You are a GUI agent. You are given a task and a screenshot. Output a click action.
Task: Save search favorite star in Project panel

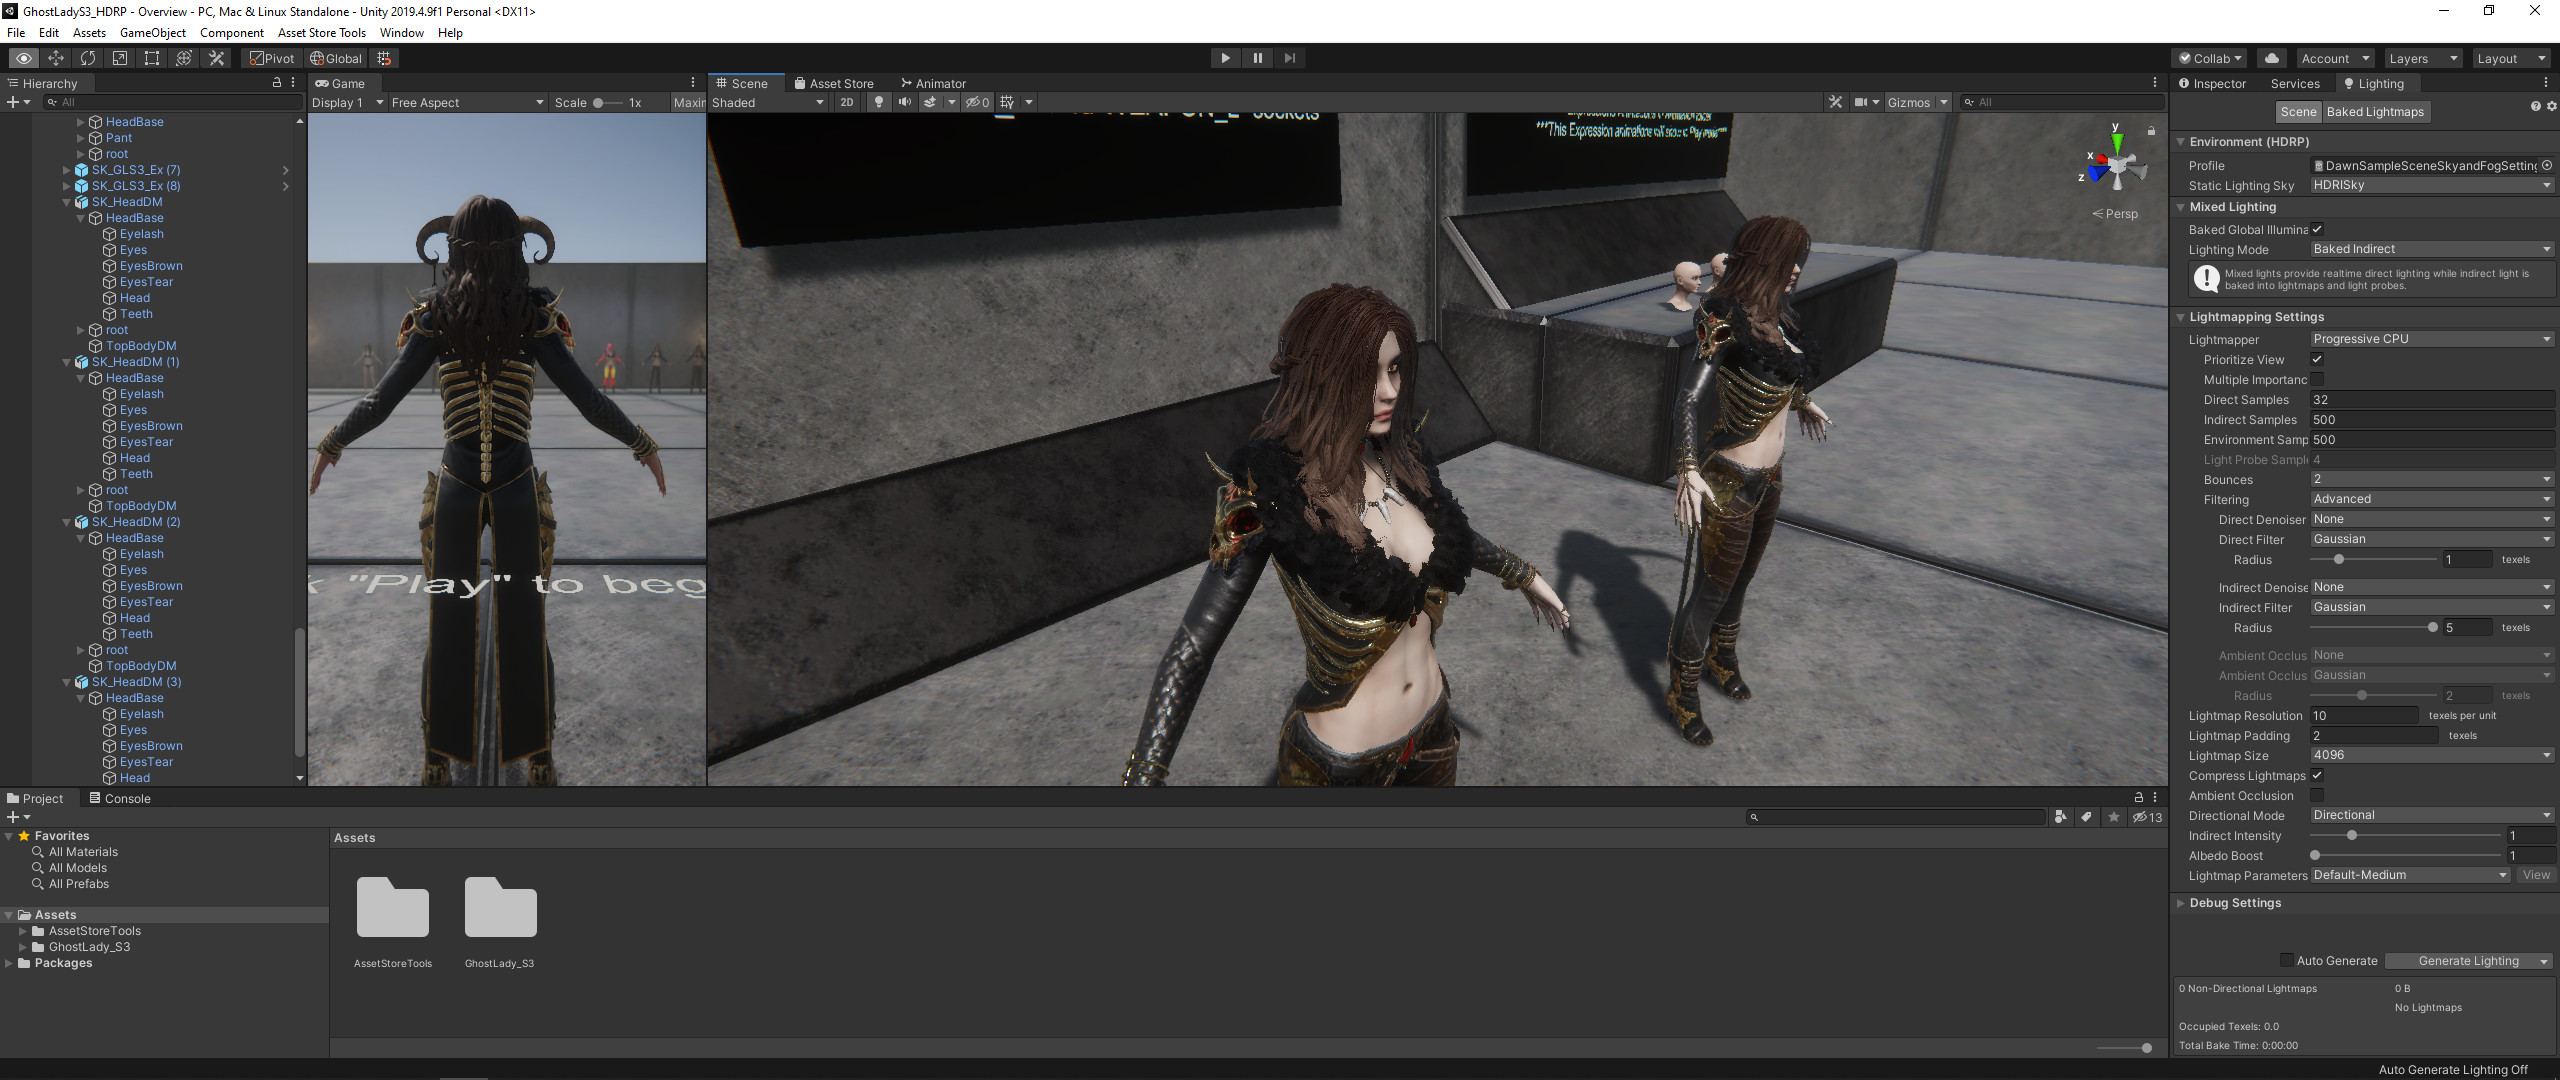[2113, 817]
